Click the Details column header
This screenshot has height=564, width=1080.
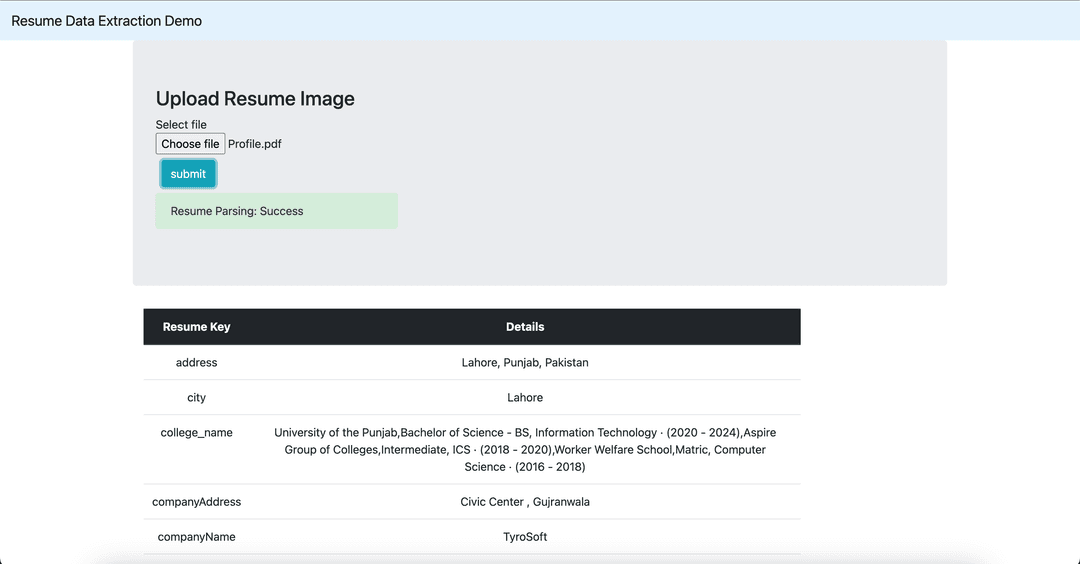(525, 326)
